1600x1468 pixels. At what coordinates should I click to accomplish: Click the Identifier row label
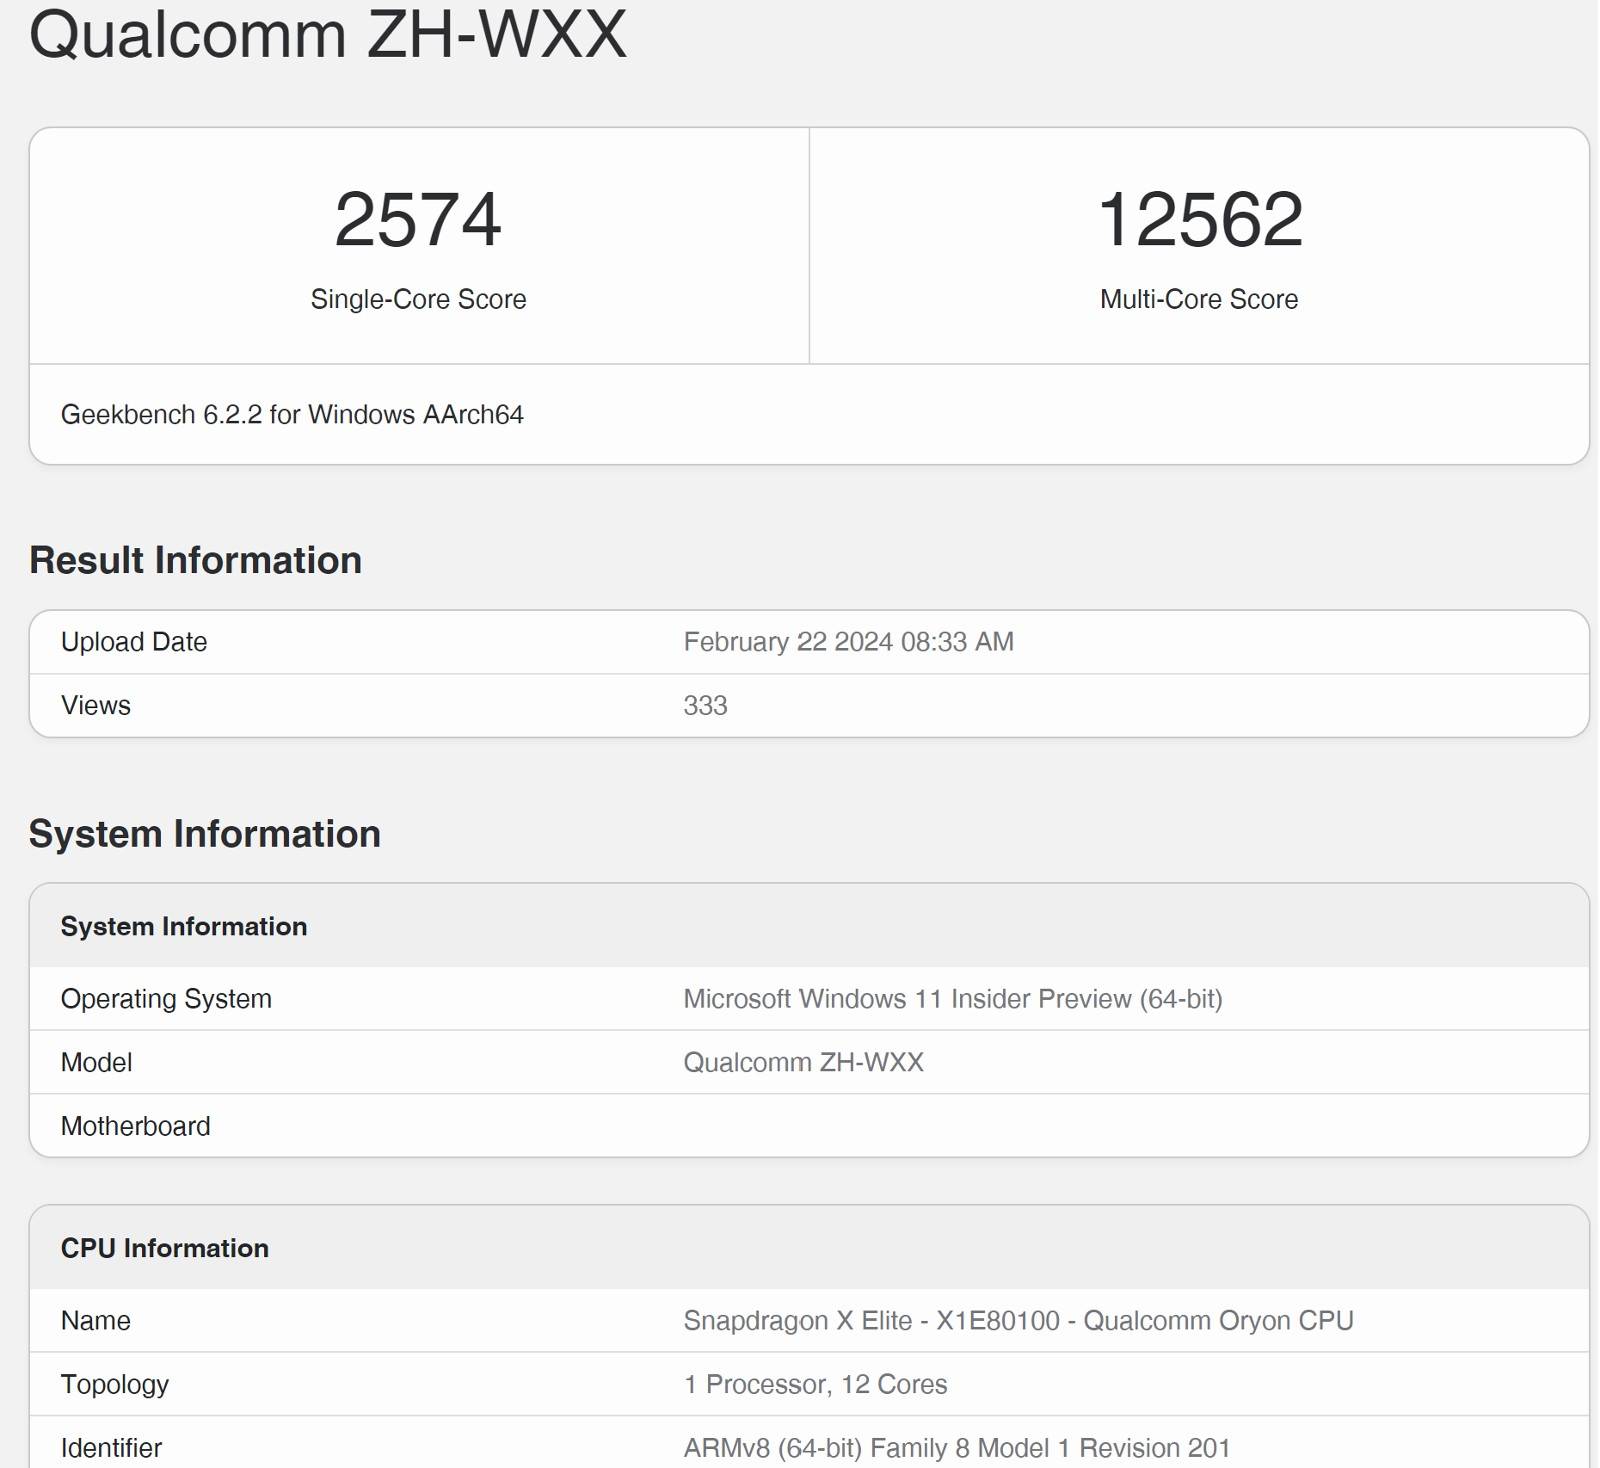point(111,1448)
